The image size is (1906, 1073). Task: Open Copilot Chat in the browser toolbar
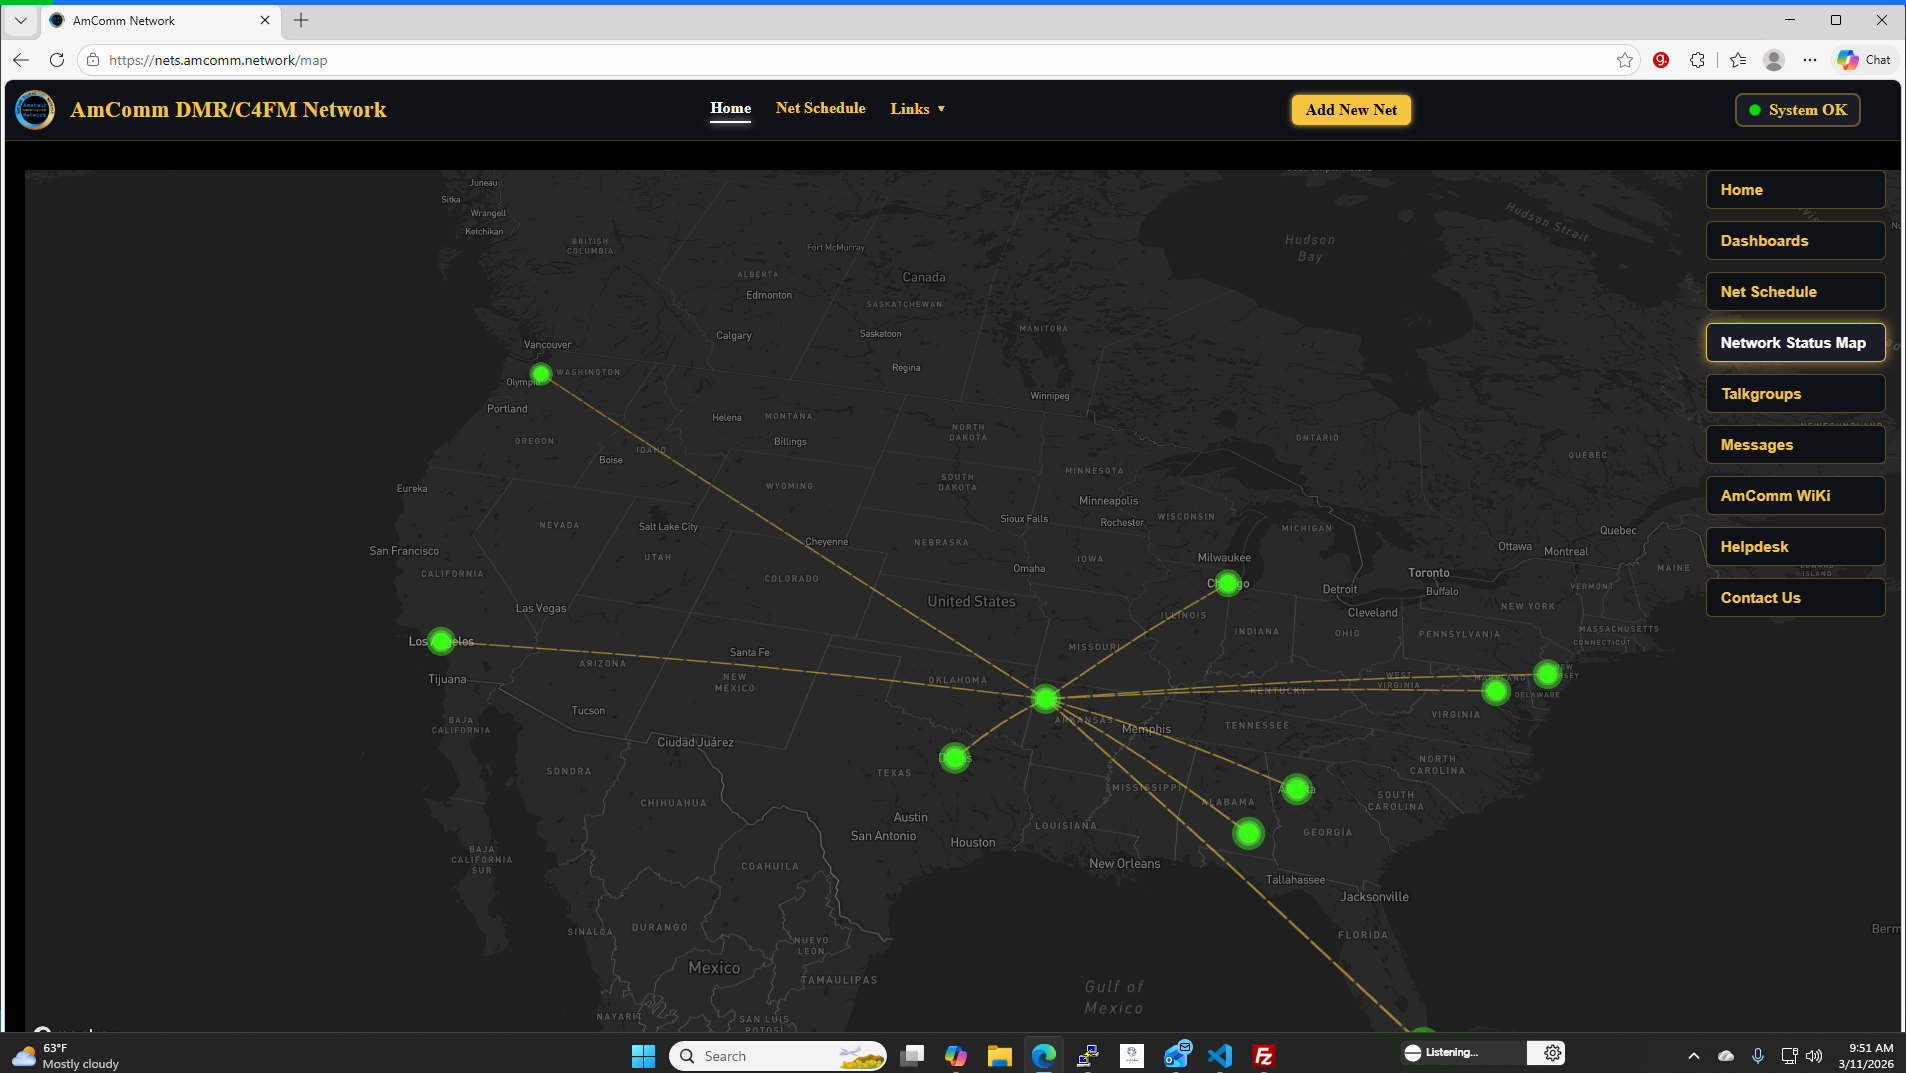click(x=1863, y=60)
